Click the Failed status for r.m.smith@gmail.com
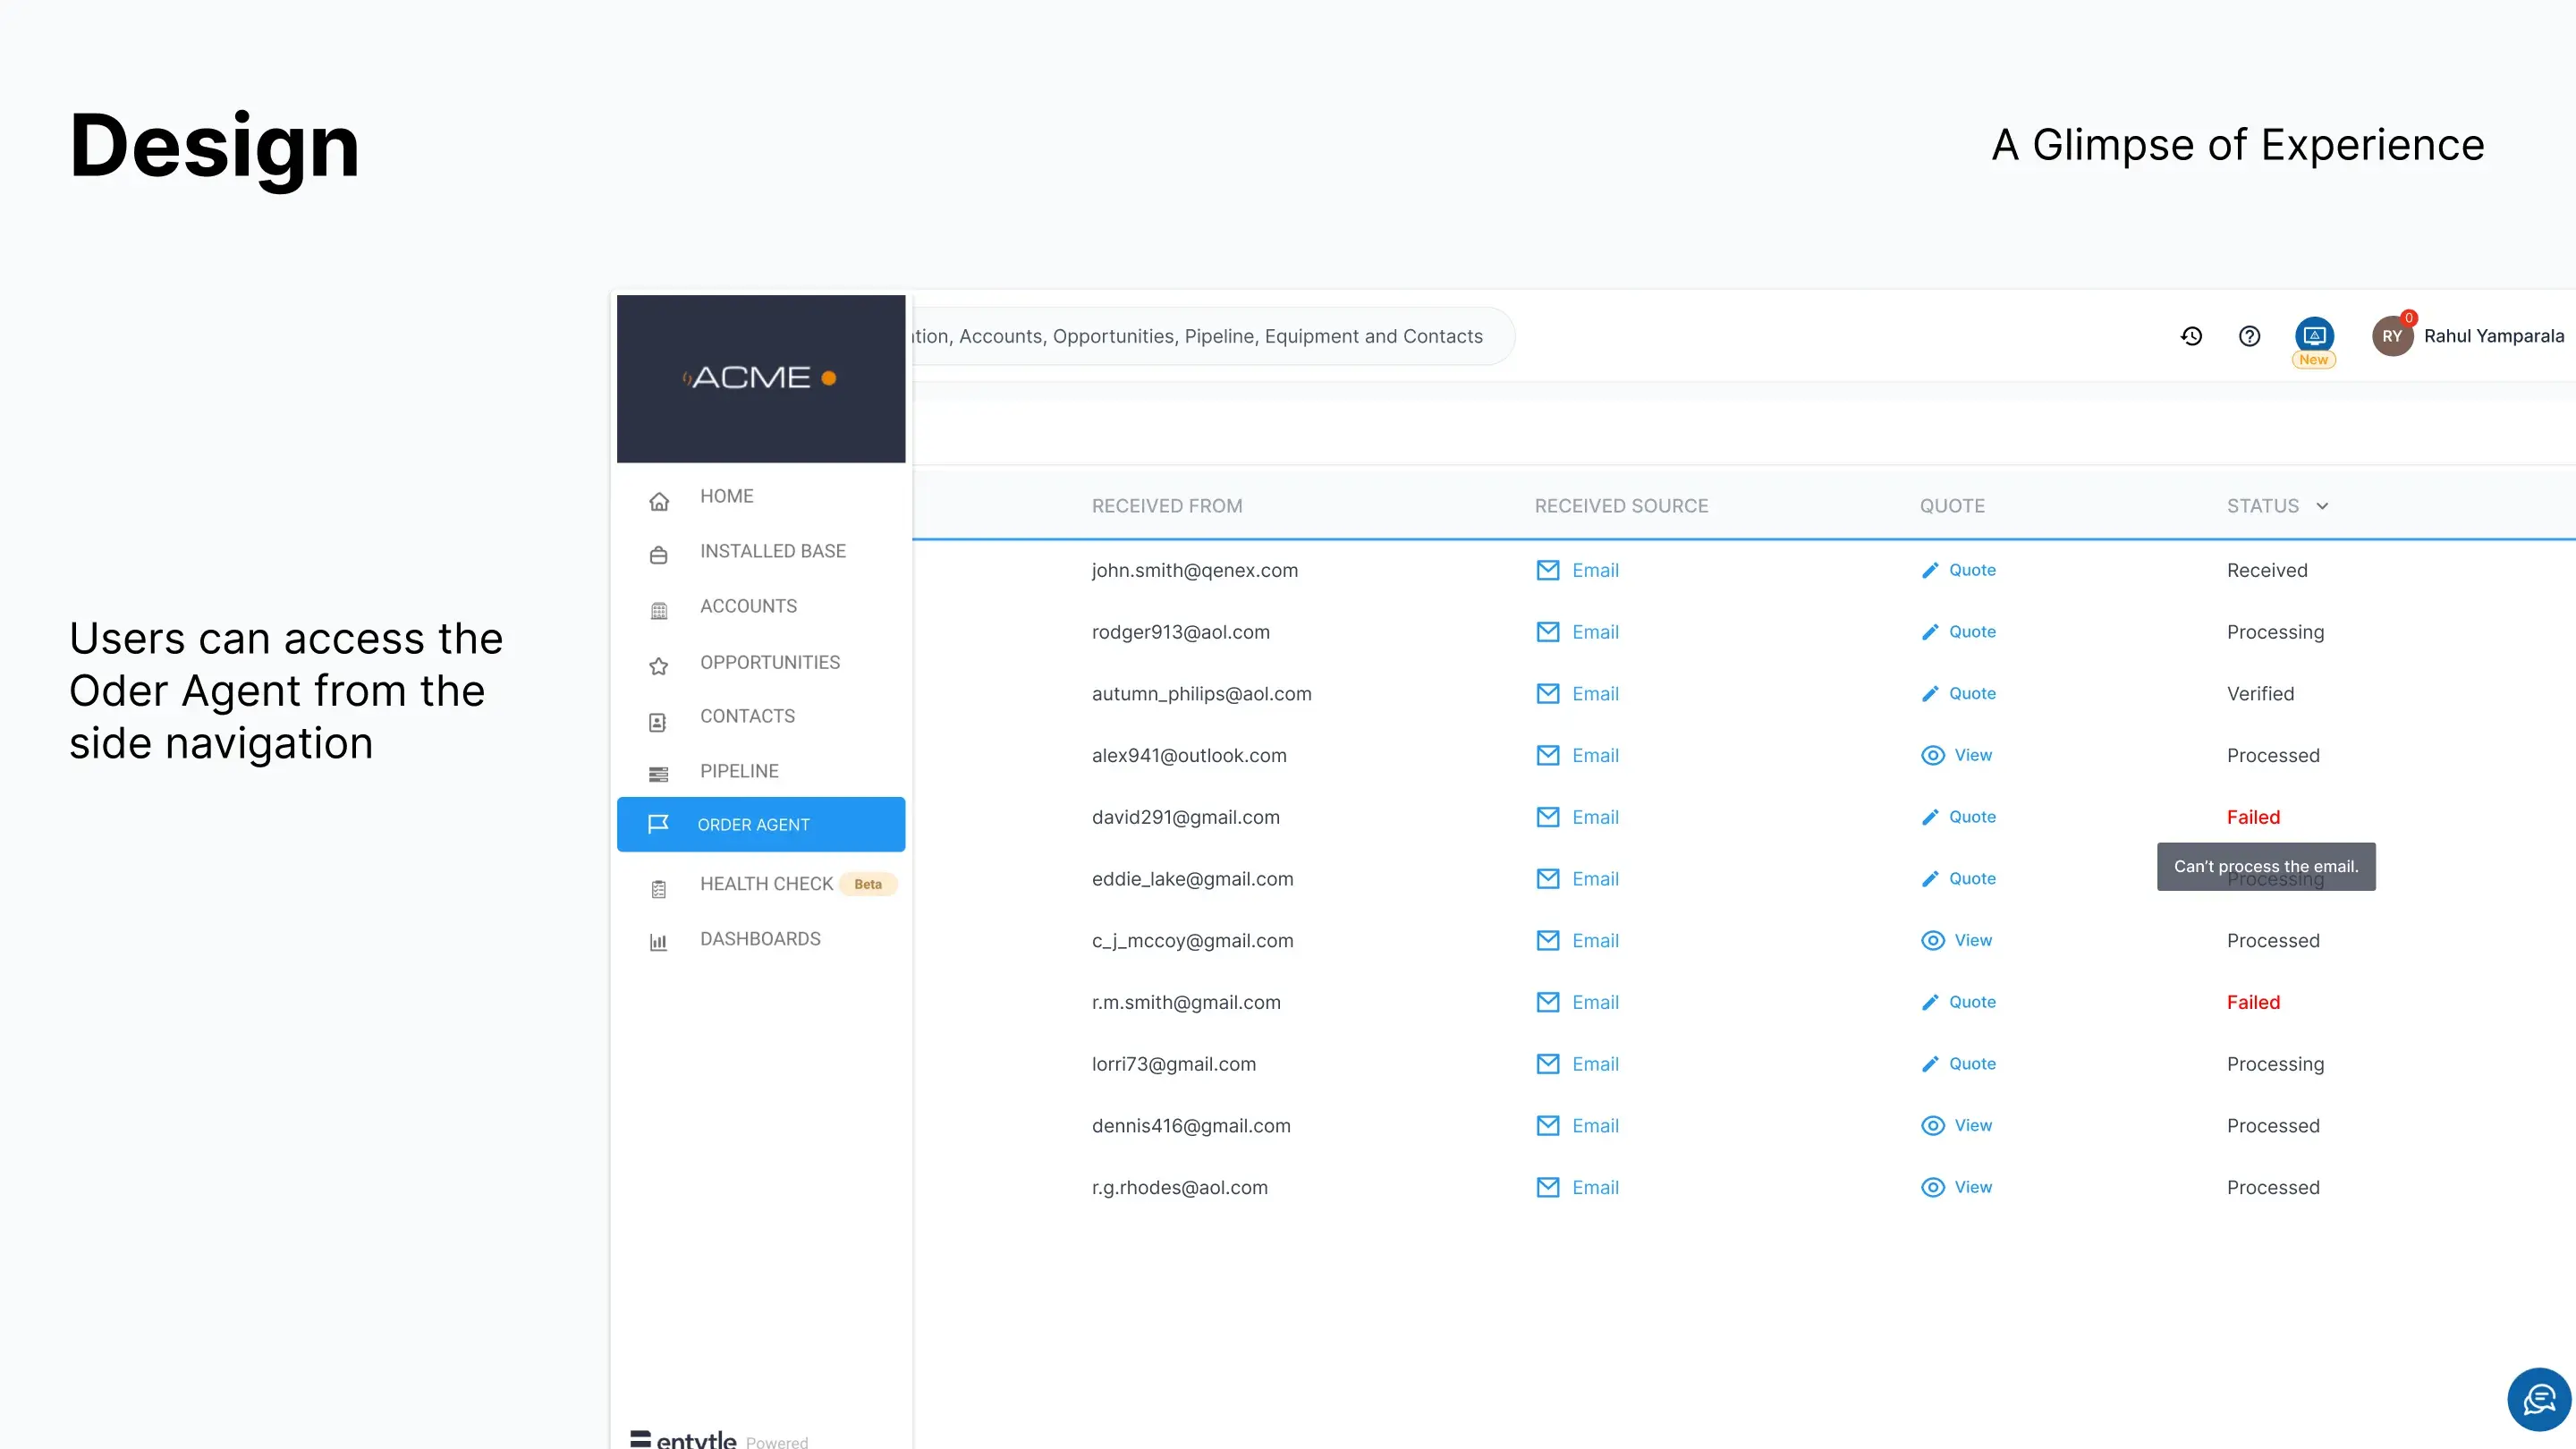2576x1449 pixels. click(x=2253, y=1002)
